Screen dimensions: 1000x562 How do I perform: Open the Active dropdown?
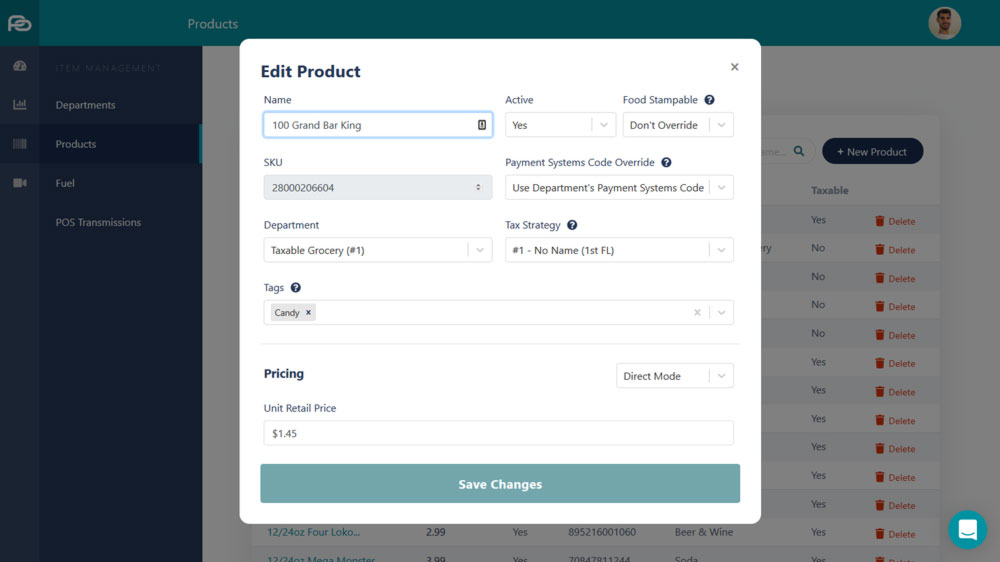coord(560,125)
